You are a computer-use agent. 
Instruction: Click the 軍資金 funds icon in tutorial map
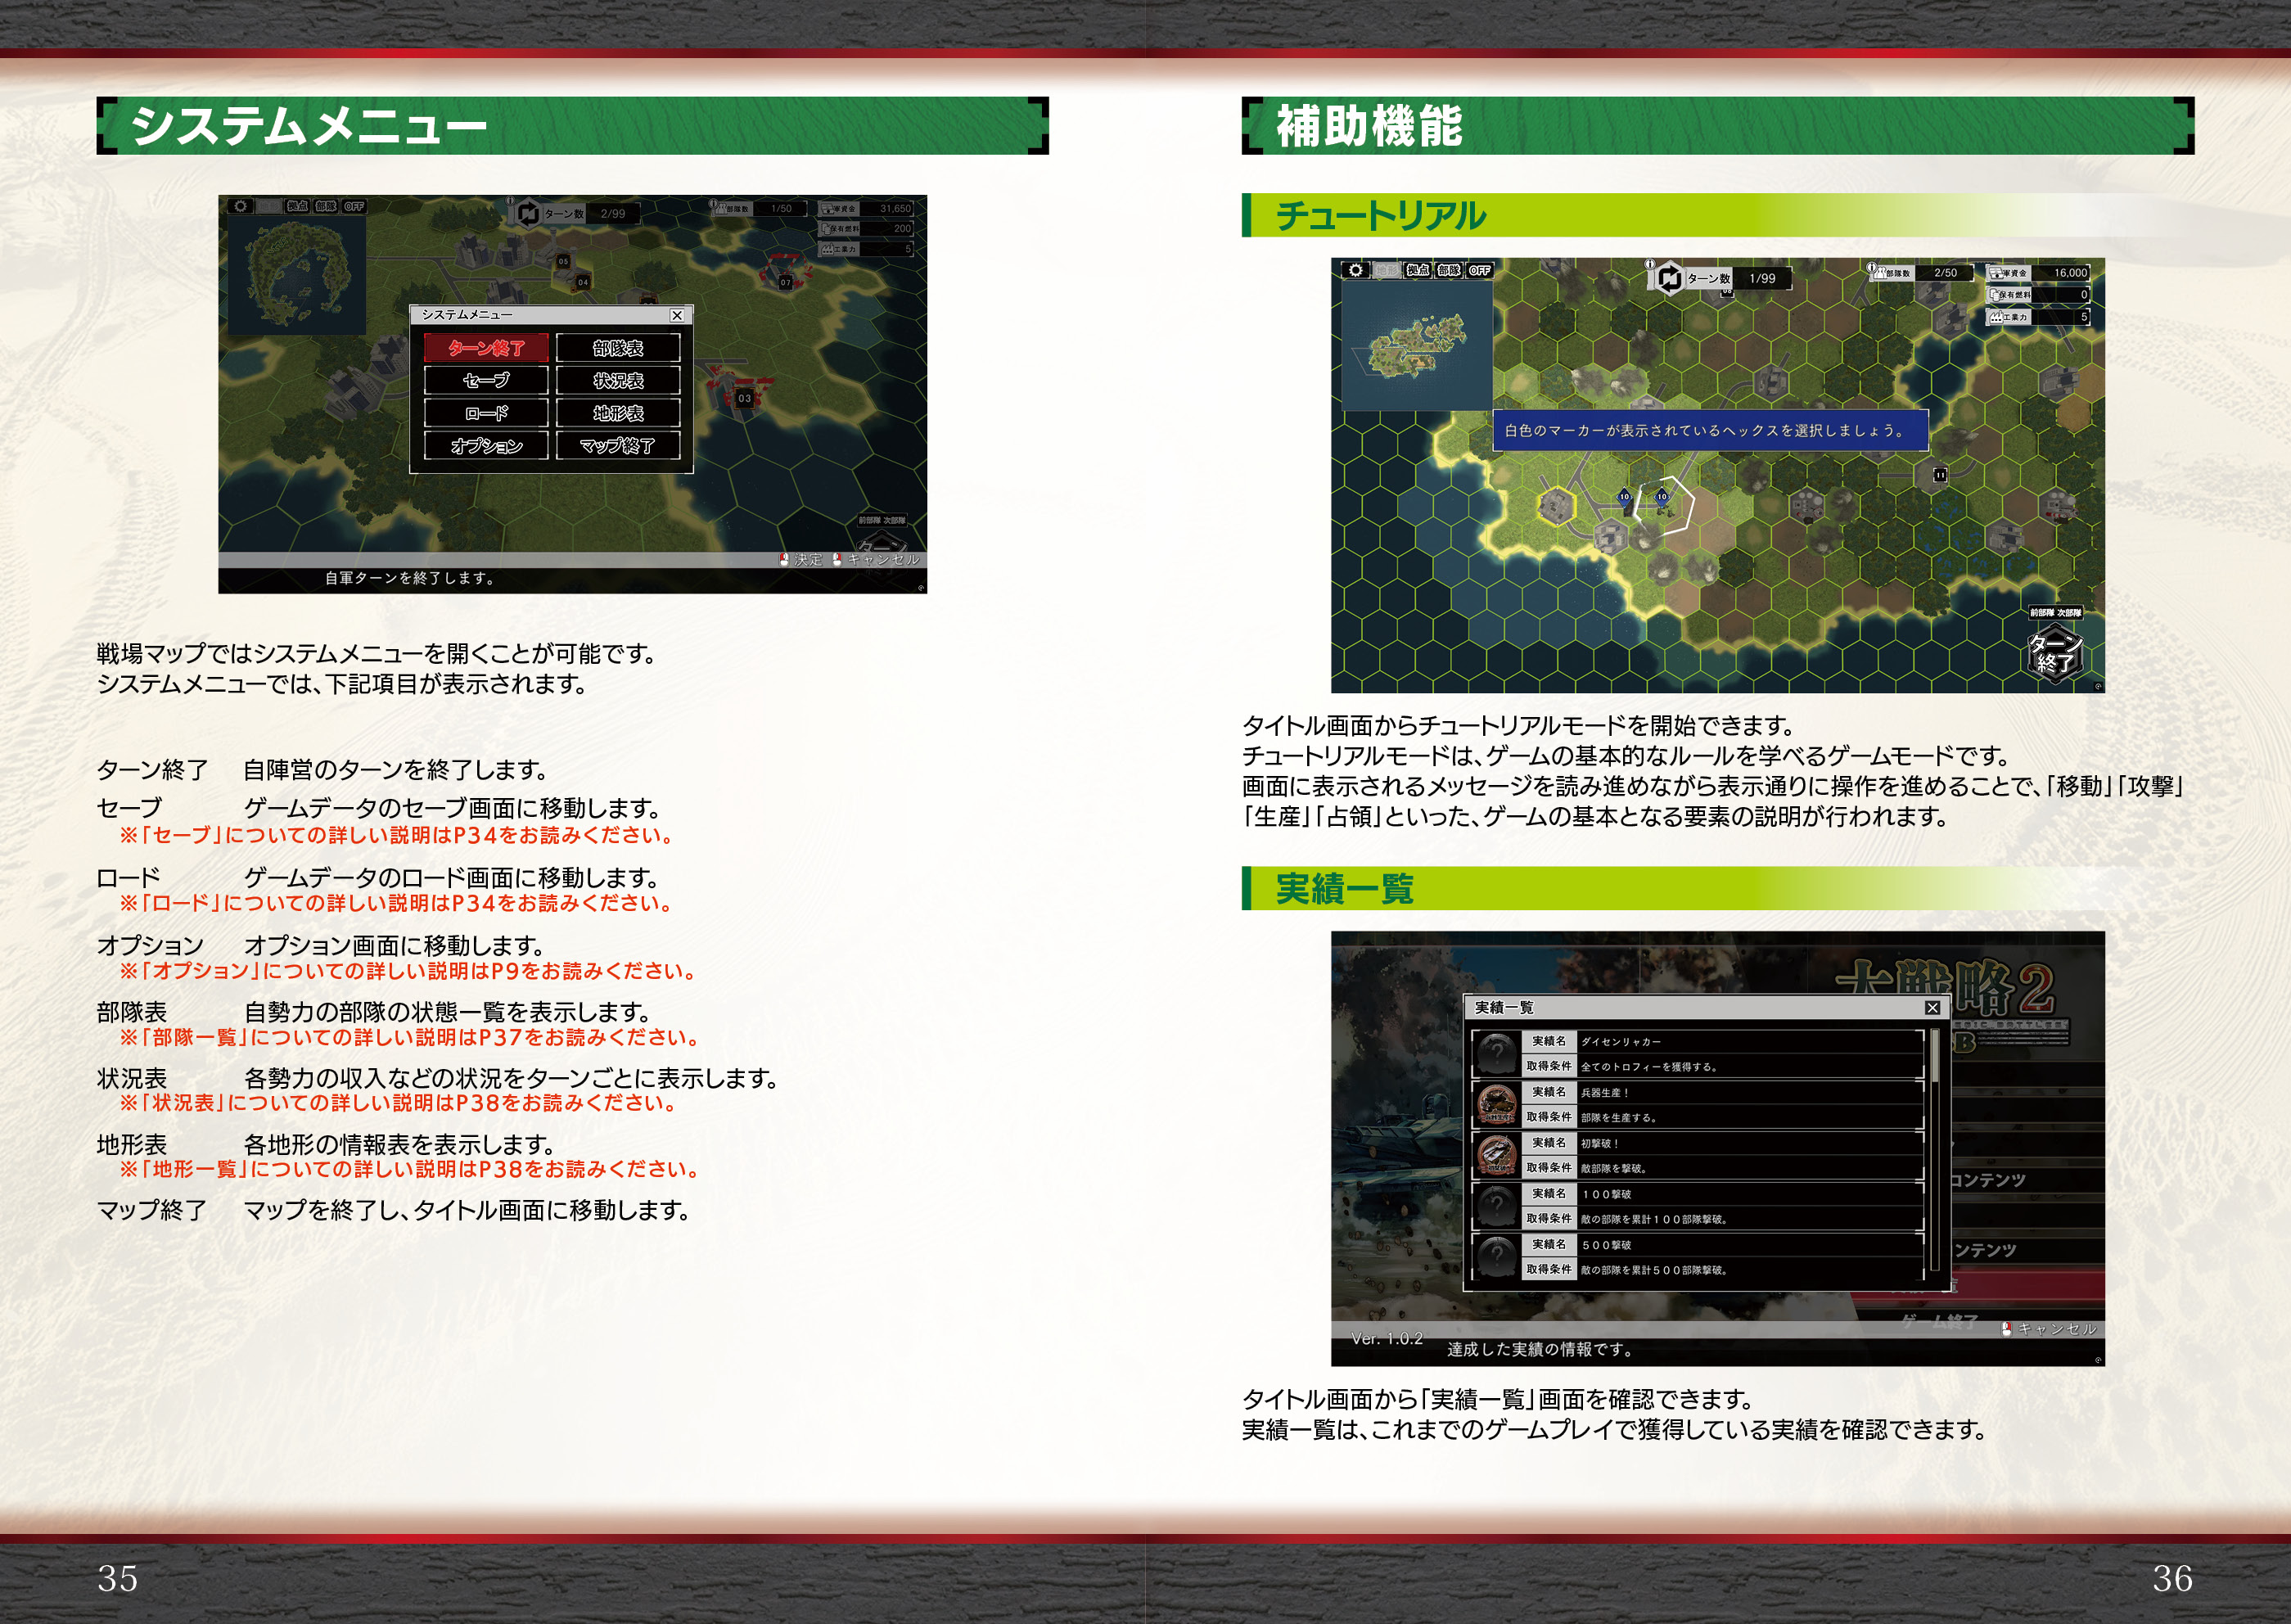click(x=1996, y=273)
